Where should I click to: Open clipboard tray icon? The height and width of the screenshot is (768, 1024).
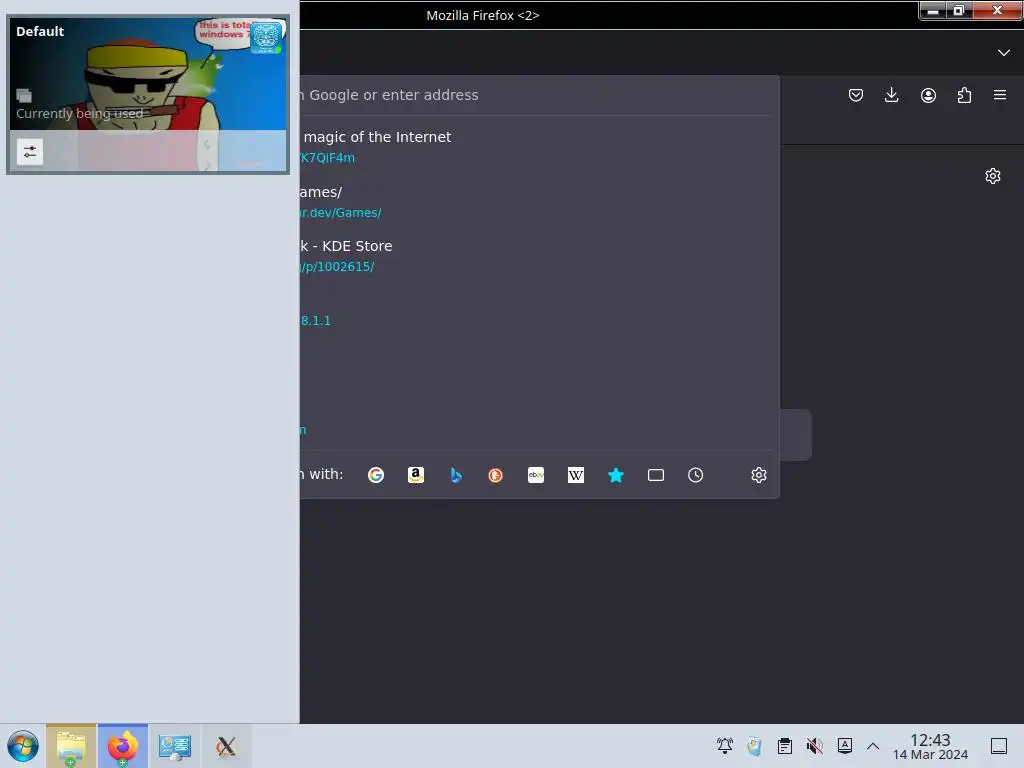(784, 745)
